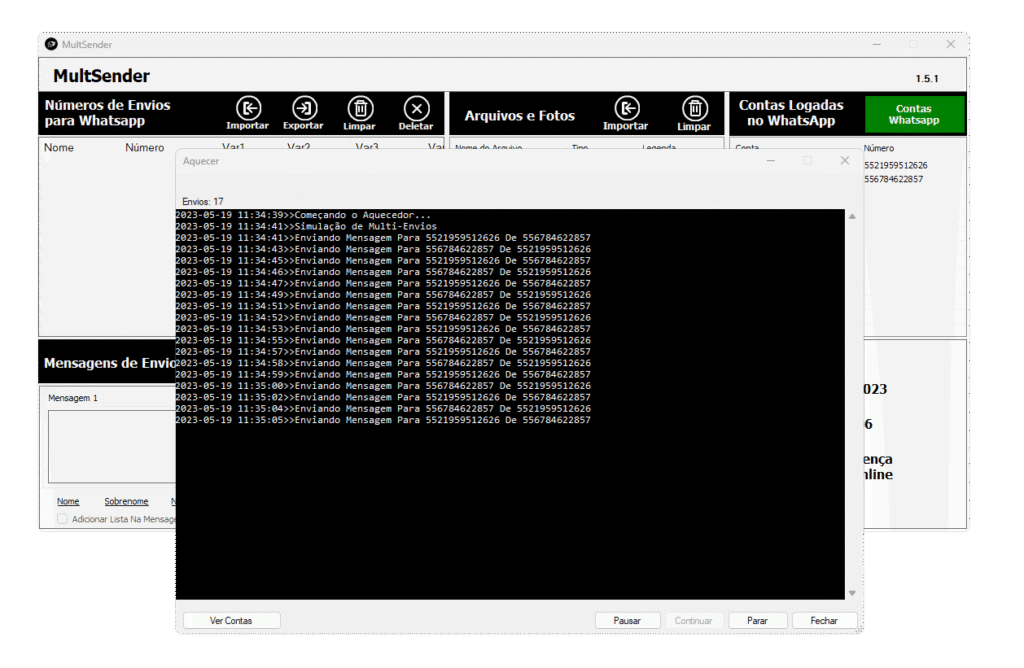
Task: Click the log line stamped 11:35:02
Action: click(x=383, y=397)
